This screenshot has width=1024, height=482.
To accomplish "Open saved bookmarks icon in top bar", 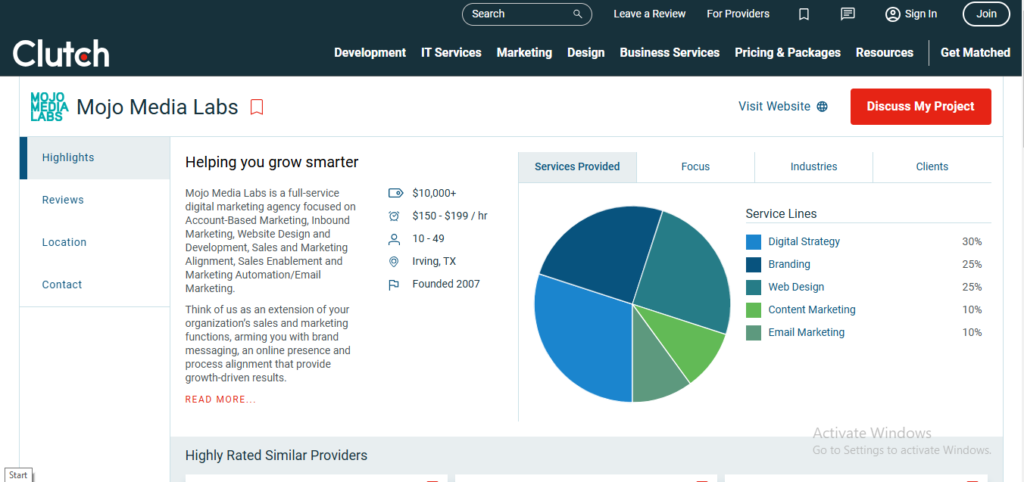I will 804,14.
